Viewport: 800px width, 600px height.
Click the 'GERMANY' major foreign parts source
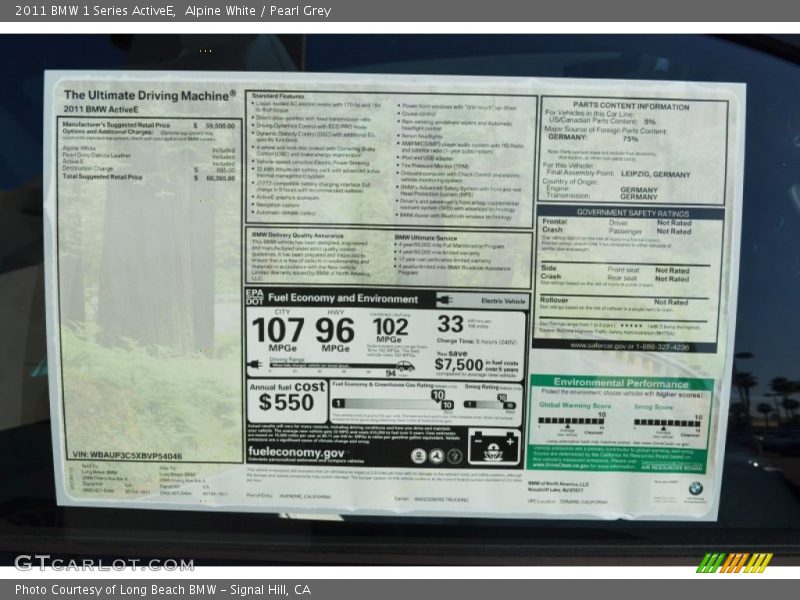point(567,137)
